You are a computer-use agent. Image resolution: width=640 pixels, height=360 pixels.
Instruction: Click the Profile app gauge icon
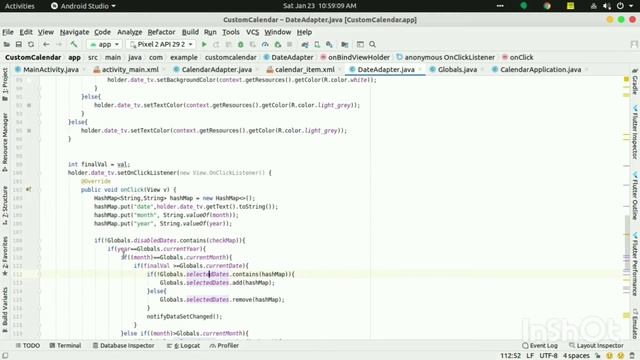(x=265, y=44)
